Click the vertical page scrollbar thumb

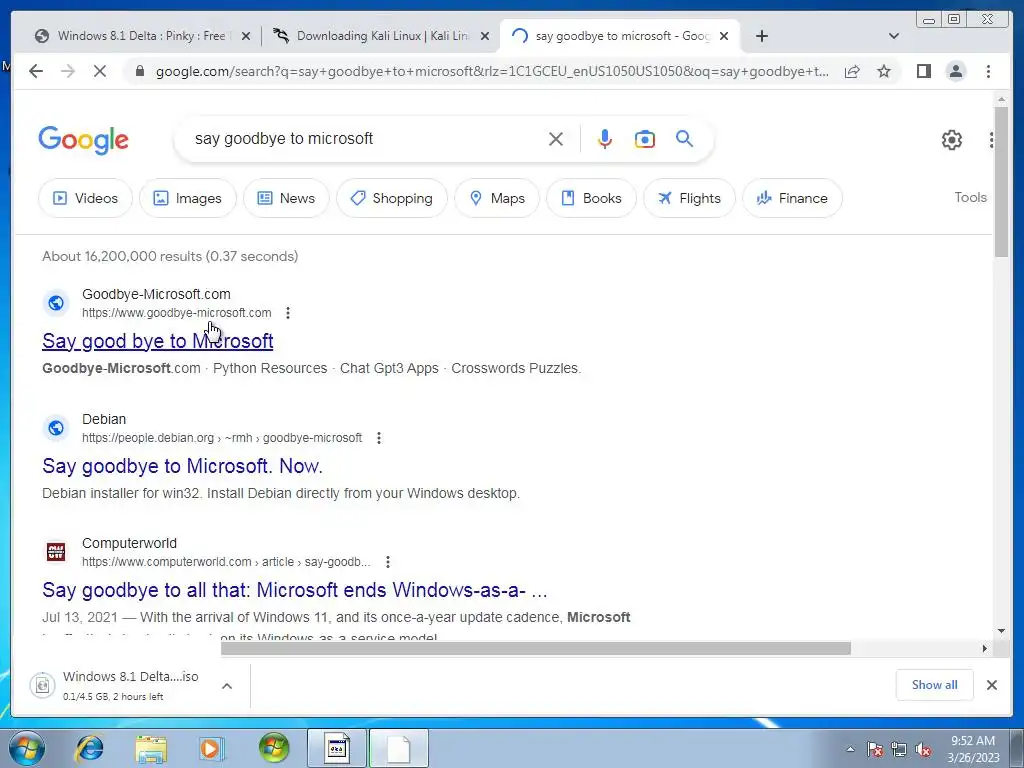coord(1001,182)
